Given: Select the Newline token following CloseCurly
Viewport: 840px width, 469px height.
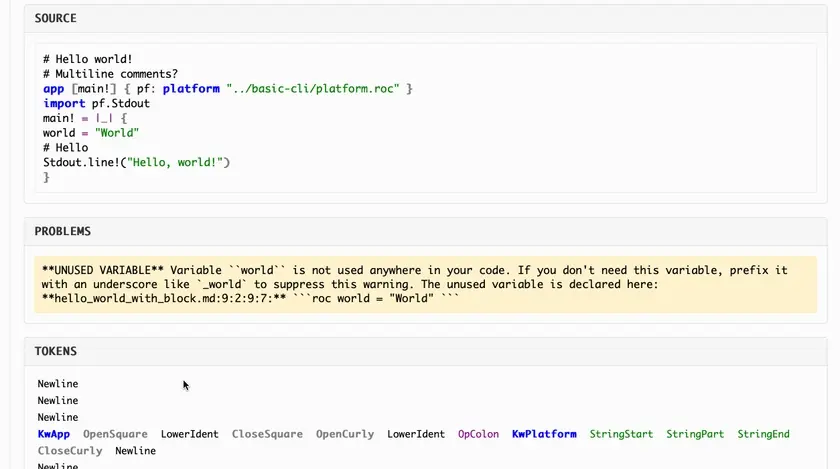Looking at the screenshot, I should click(136, 451).
